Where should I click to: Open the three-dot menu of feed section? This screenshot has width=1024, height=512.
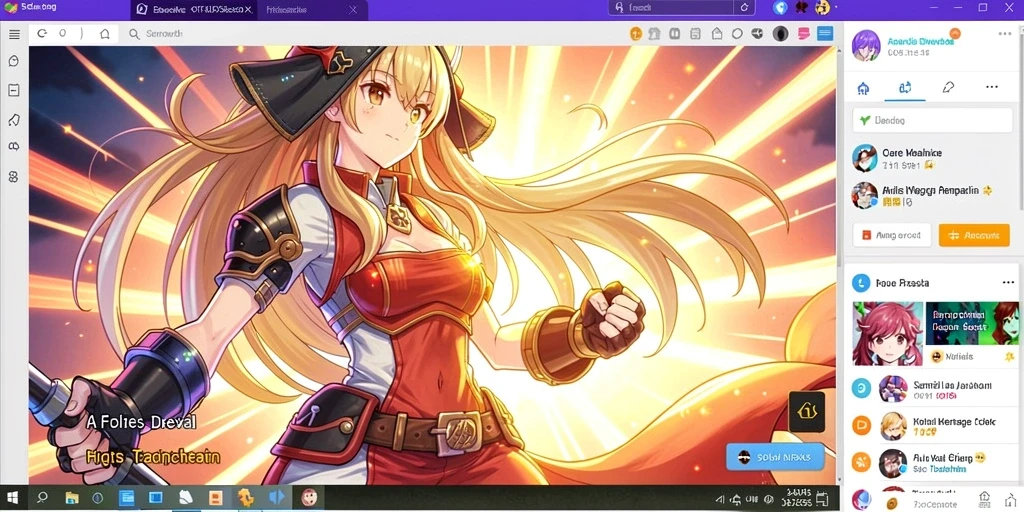point(1008,282)
